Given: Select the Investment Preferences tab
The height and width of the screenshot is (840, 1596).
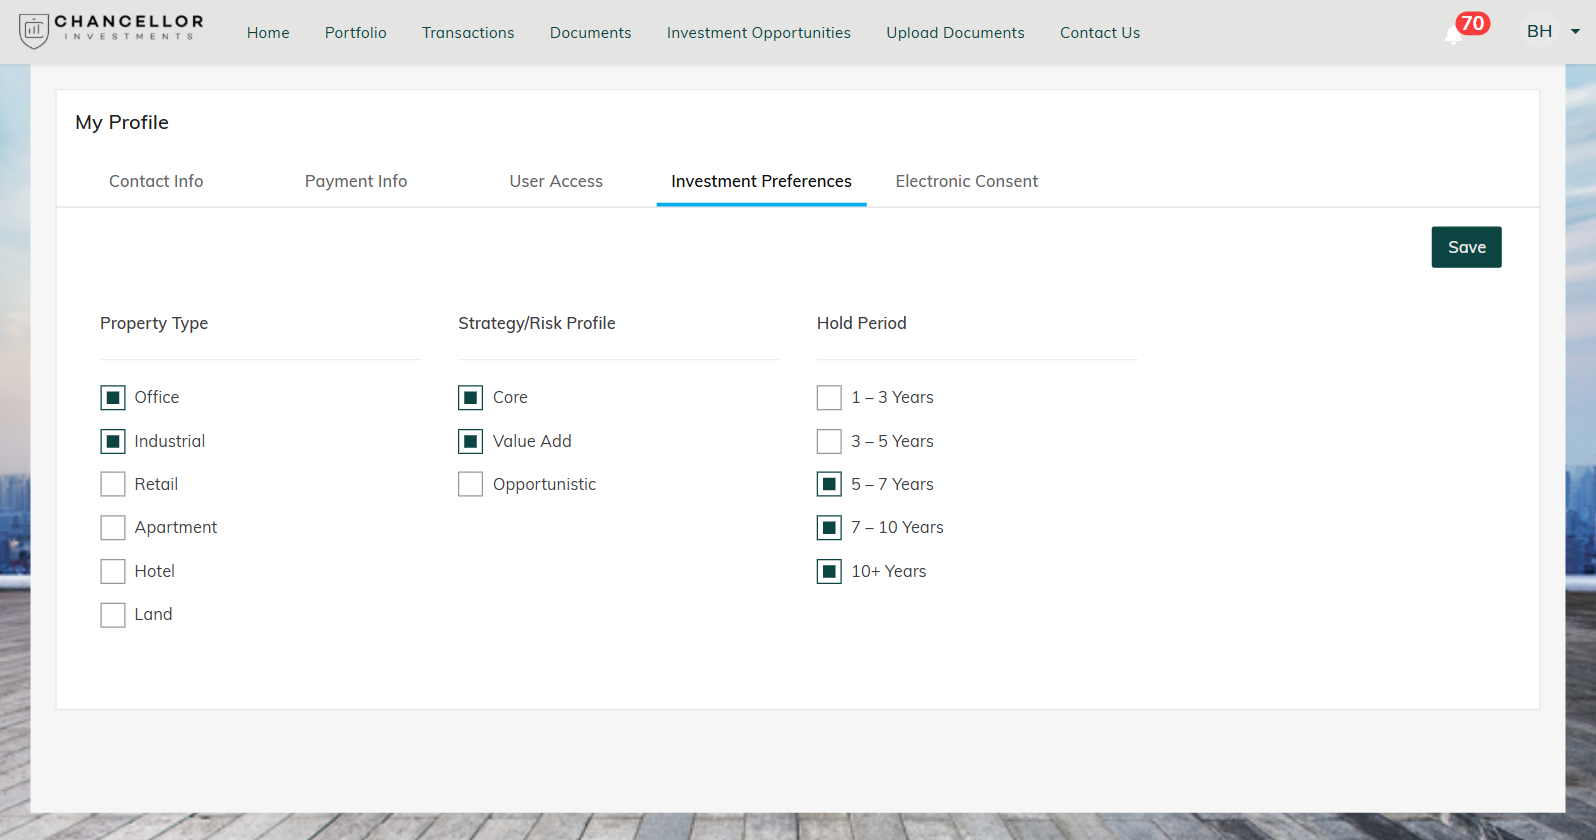Looking at the screenshot, I should point(761,181).
